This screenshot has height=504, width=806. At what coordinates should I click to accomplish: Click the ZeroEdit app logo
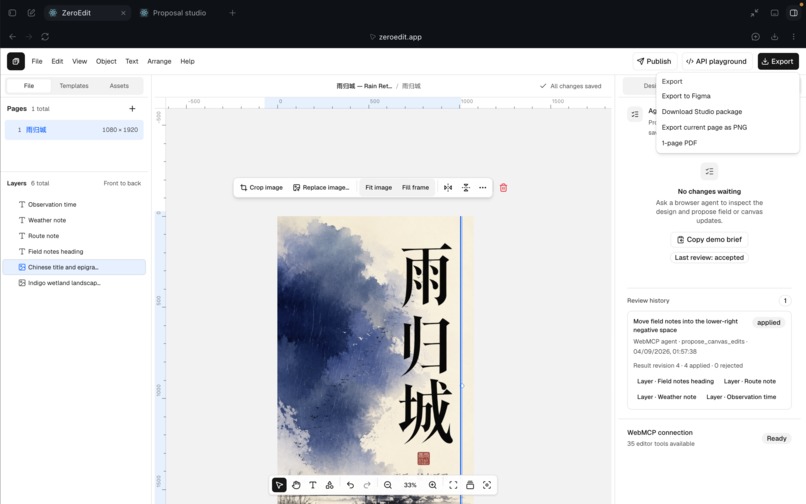click(x=16, y=61)
